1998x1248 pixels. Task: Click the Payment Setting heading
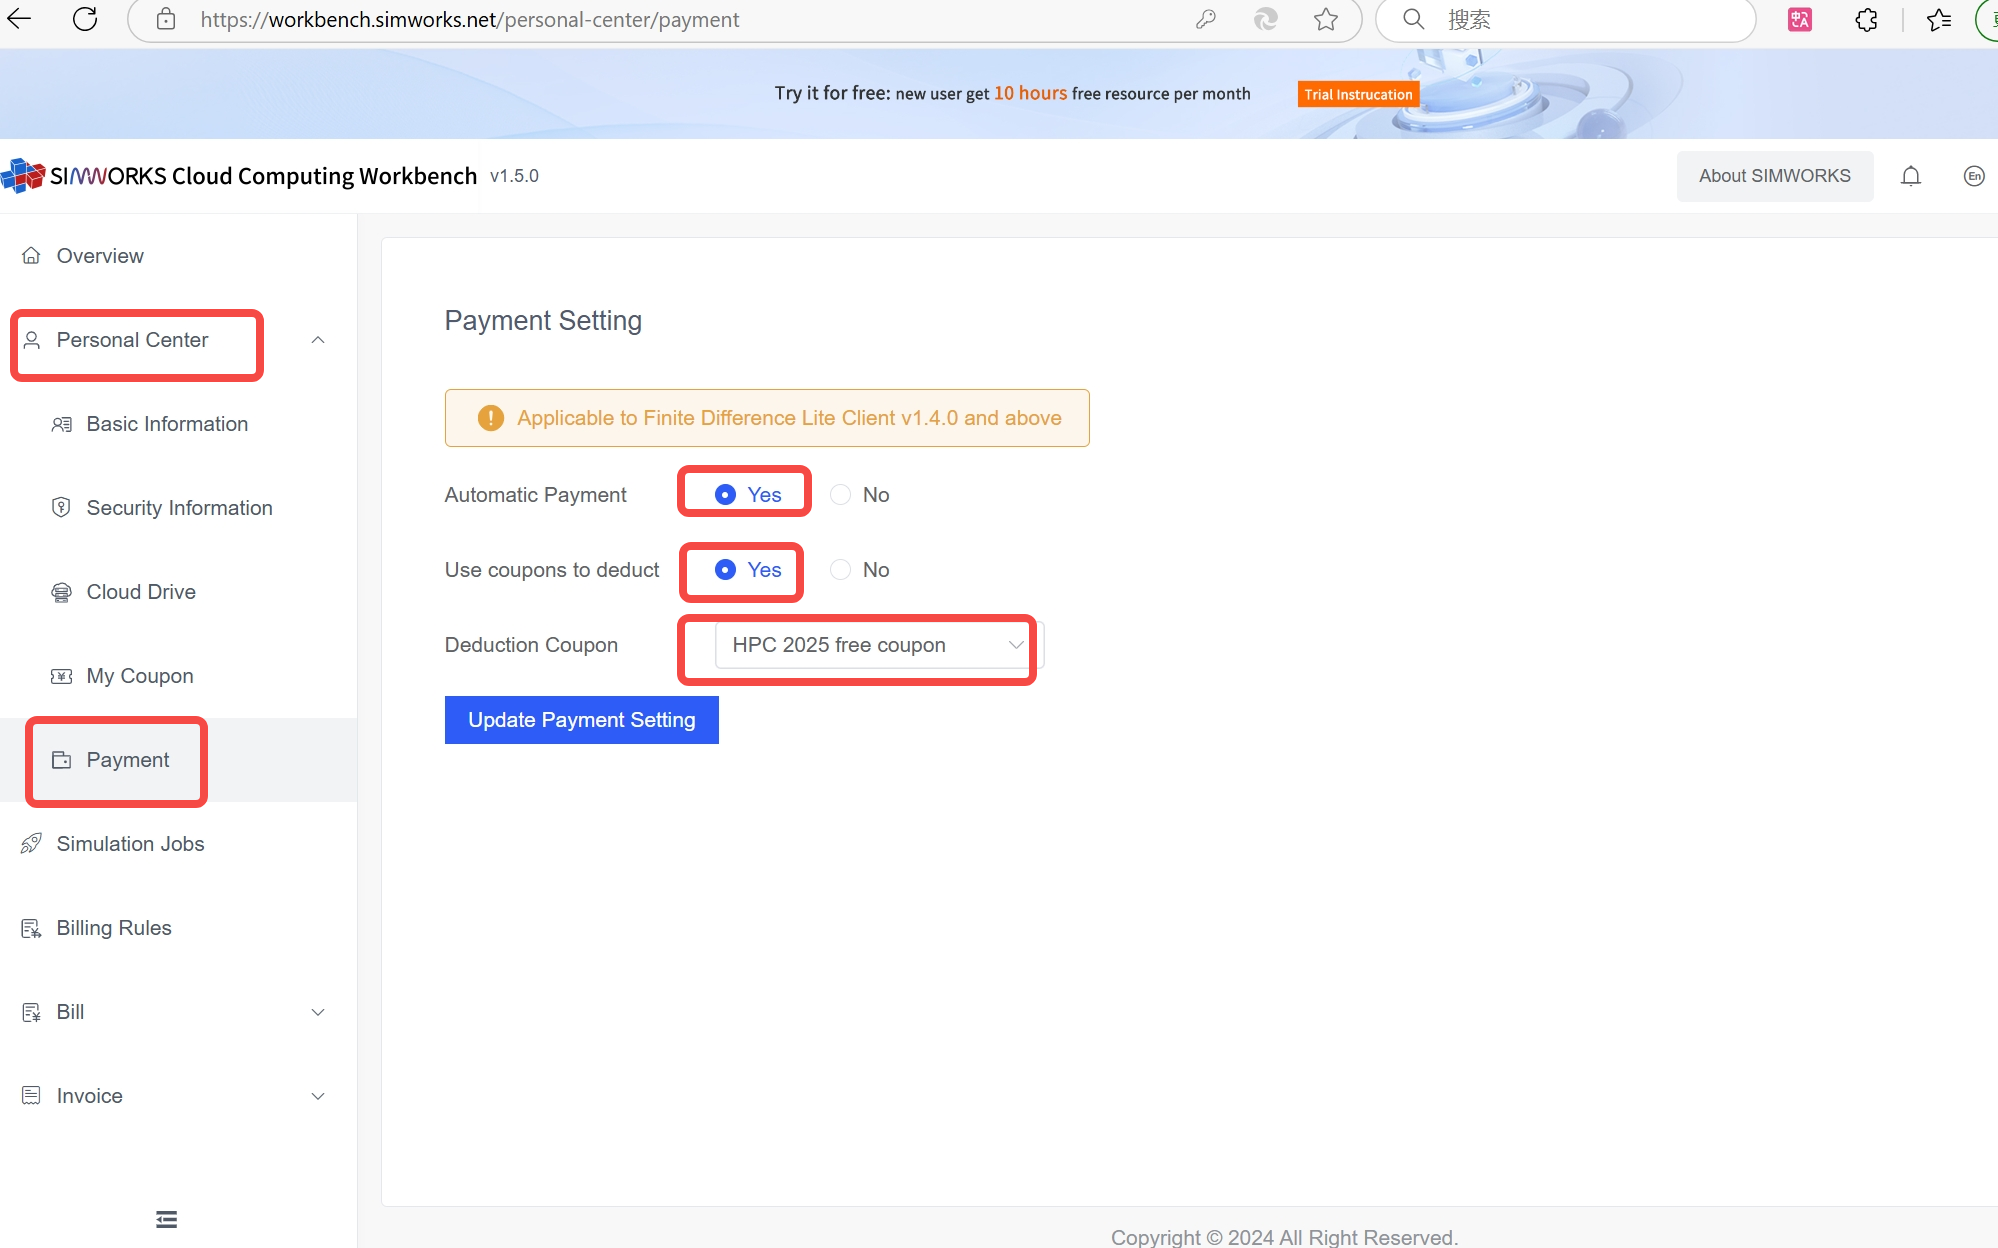543,321
